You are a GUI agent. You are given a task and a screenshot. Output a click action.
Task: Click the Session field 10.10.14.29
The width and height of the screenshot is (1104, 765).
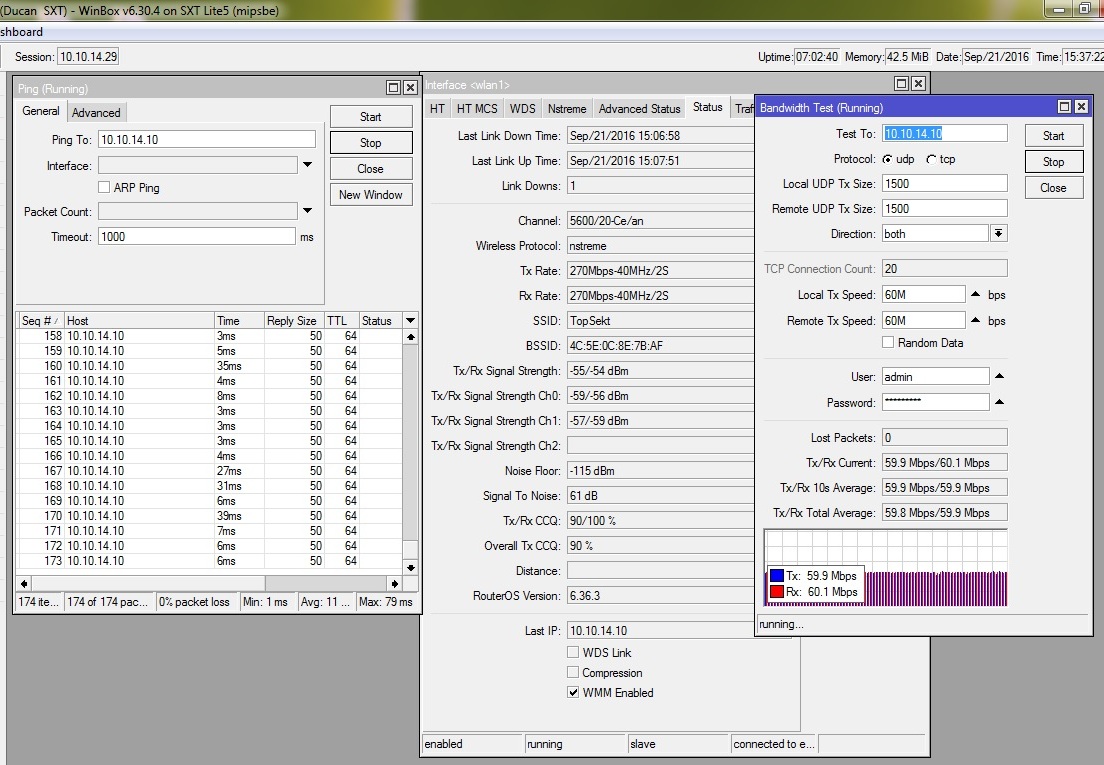(88, 56)
